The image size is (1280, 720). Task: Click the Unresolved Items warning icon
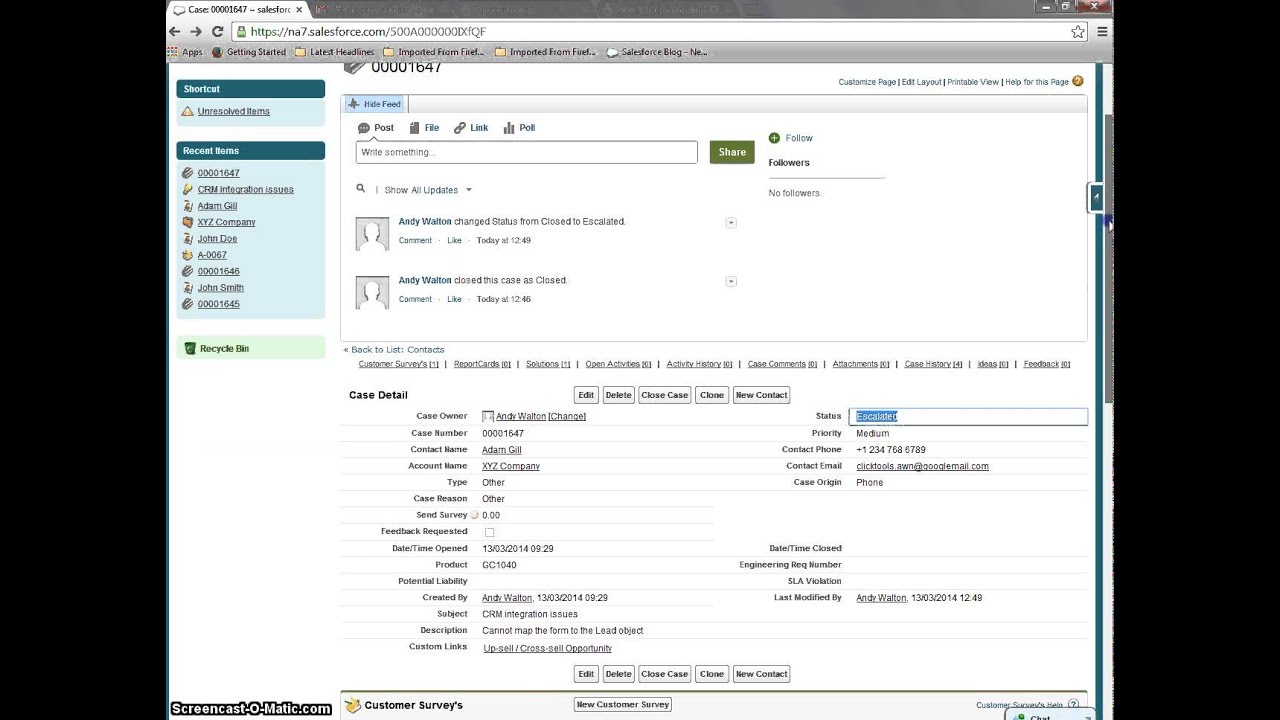pyautogui.click(x=187, y=111)
